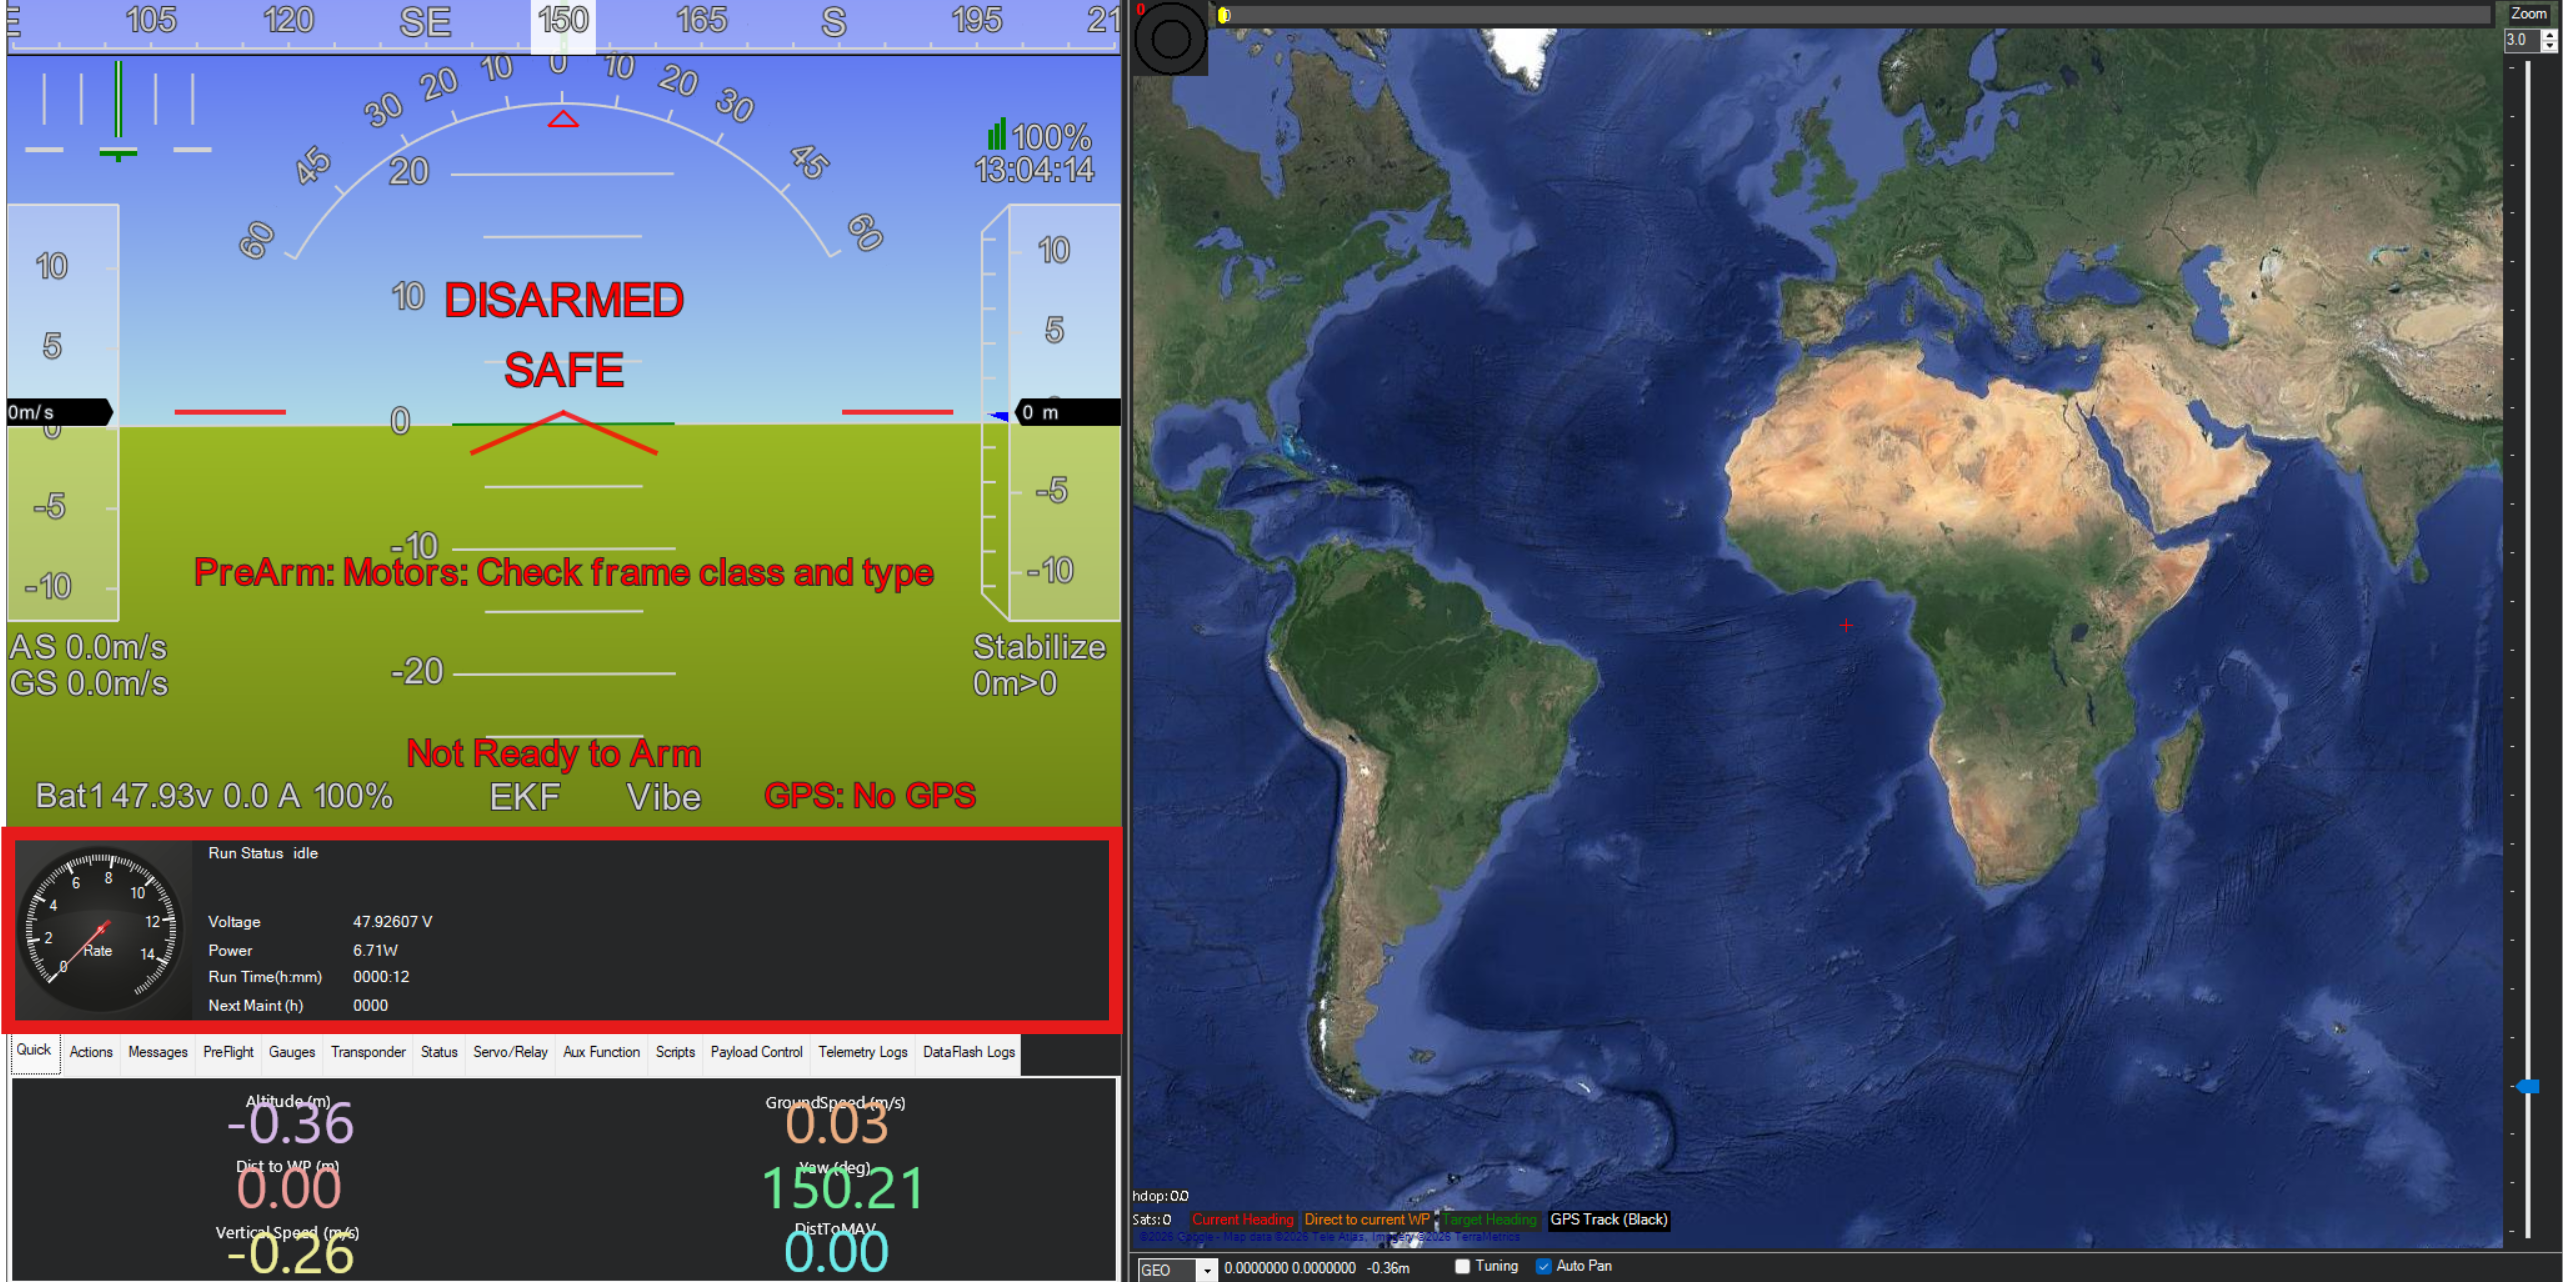
Task: Switch to the Actions tab
Action: (91, 1052)
